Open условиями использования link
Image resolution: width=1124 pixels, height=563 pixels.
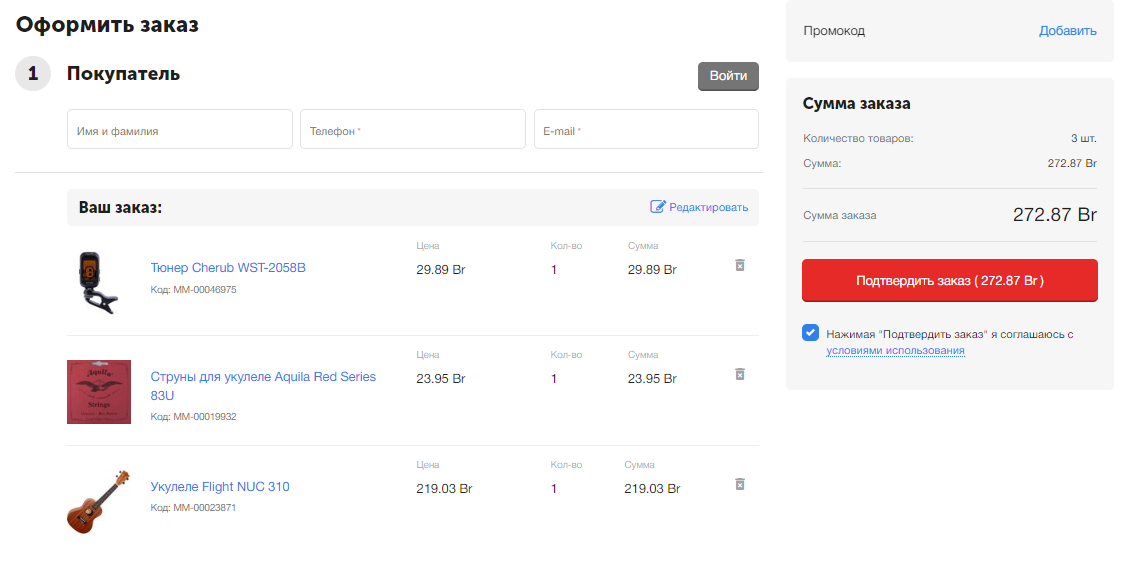[x=895, y=351]
